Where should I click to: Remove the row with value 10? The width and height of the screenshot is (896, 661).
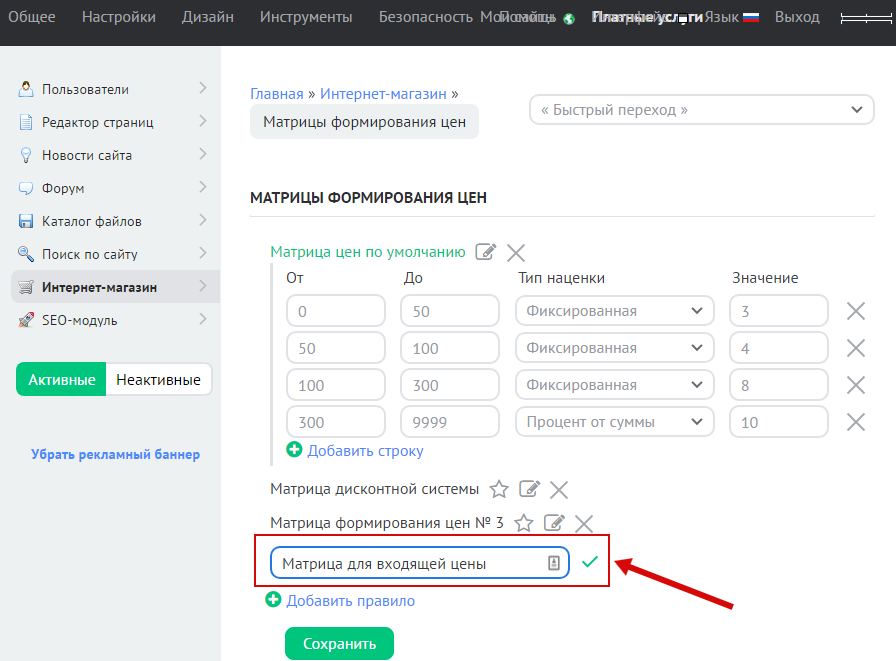[856, 422]
